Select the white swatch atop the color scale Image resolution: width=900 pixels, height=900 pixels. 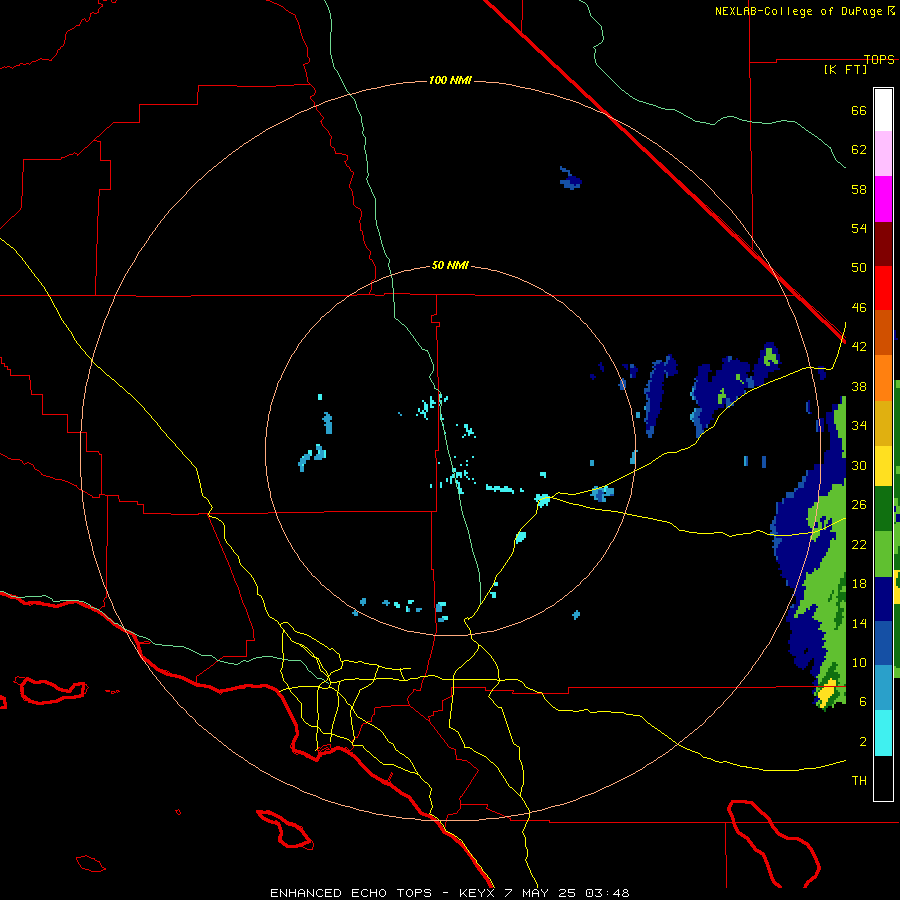click(x=883, y=110)
